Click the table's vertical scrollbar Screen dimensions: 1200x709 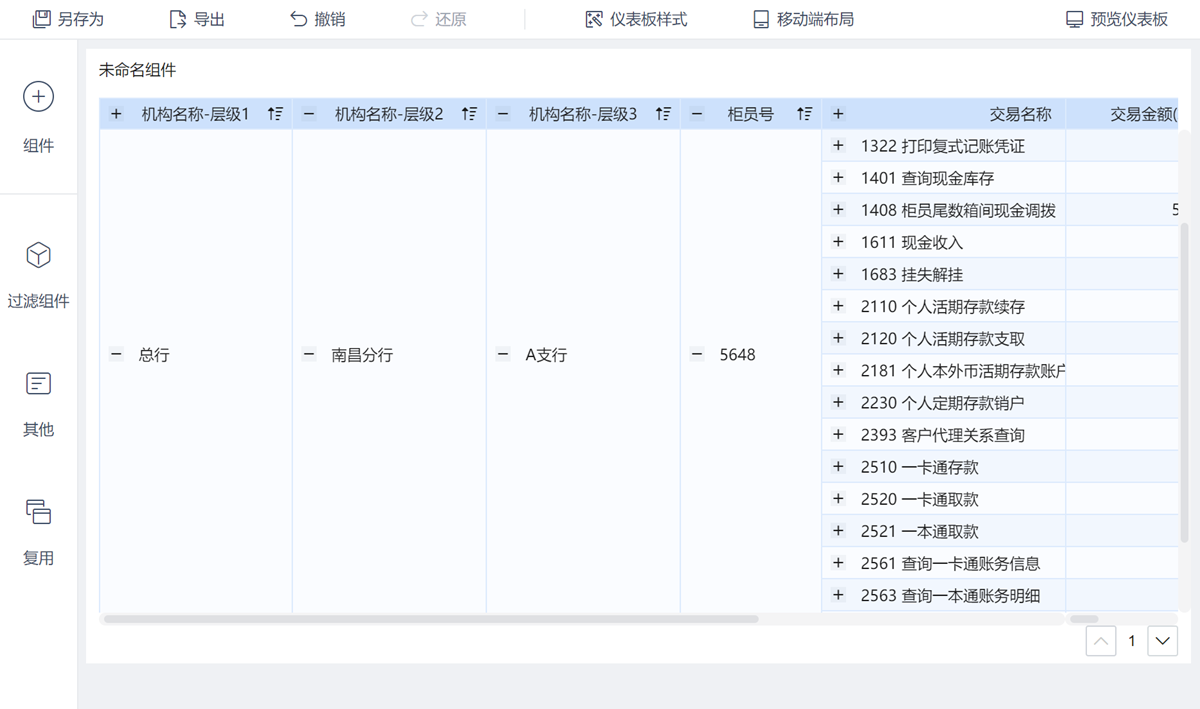[1185, 383]
